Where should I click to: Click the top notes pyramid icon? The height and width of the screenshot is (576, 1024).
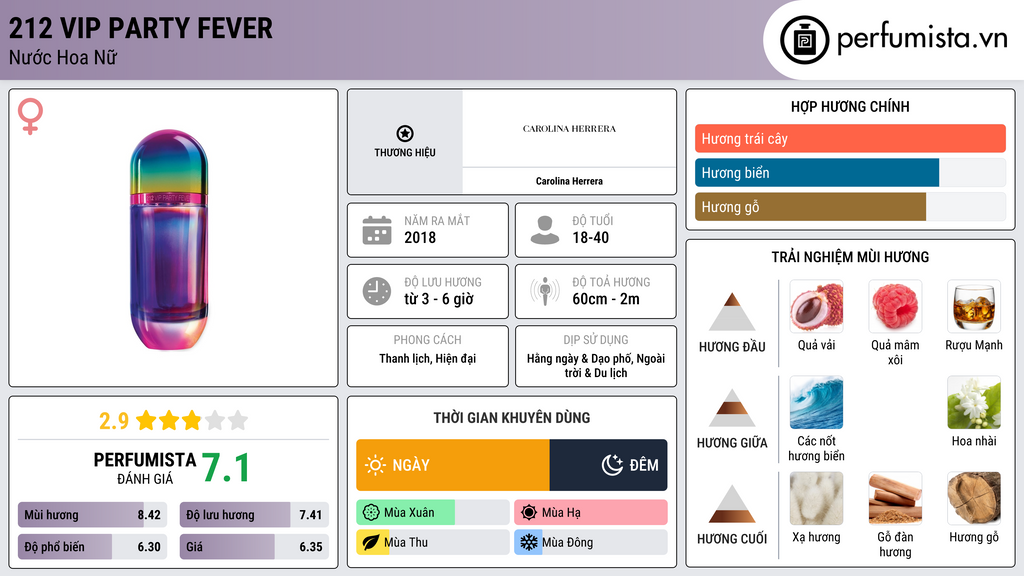pyautogui.click(x=732, y=312)
